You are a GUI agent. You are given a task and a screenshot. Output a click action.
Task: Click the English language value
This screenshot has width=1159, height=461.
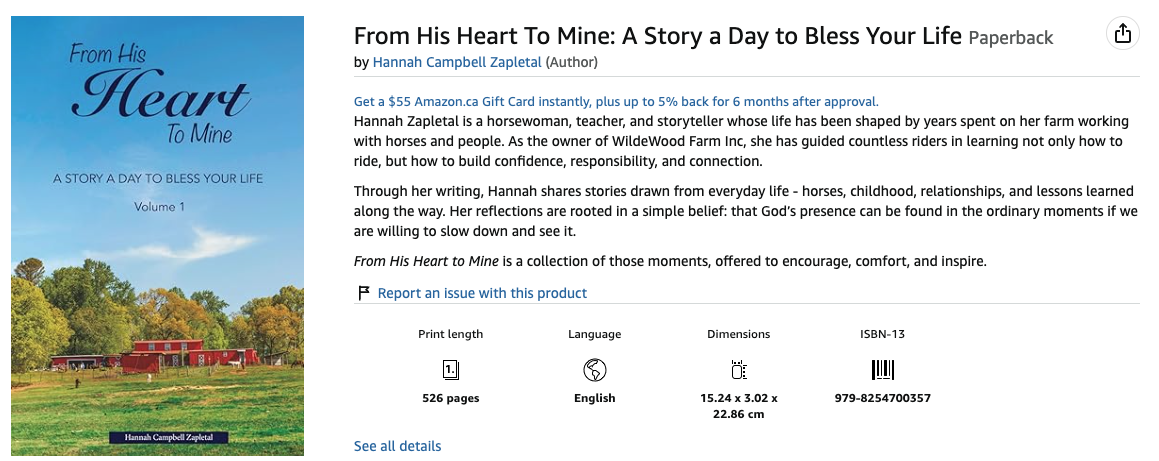594,398
